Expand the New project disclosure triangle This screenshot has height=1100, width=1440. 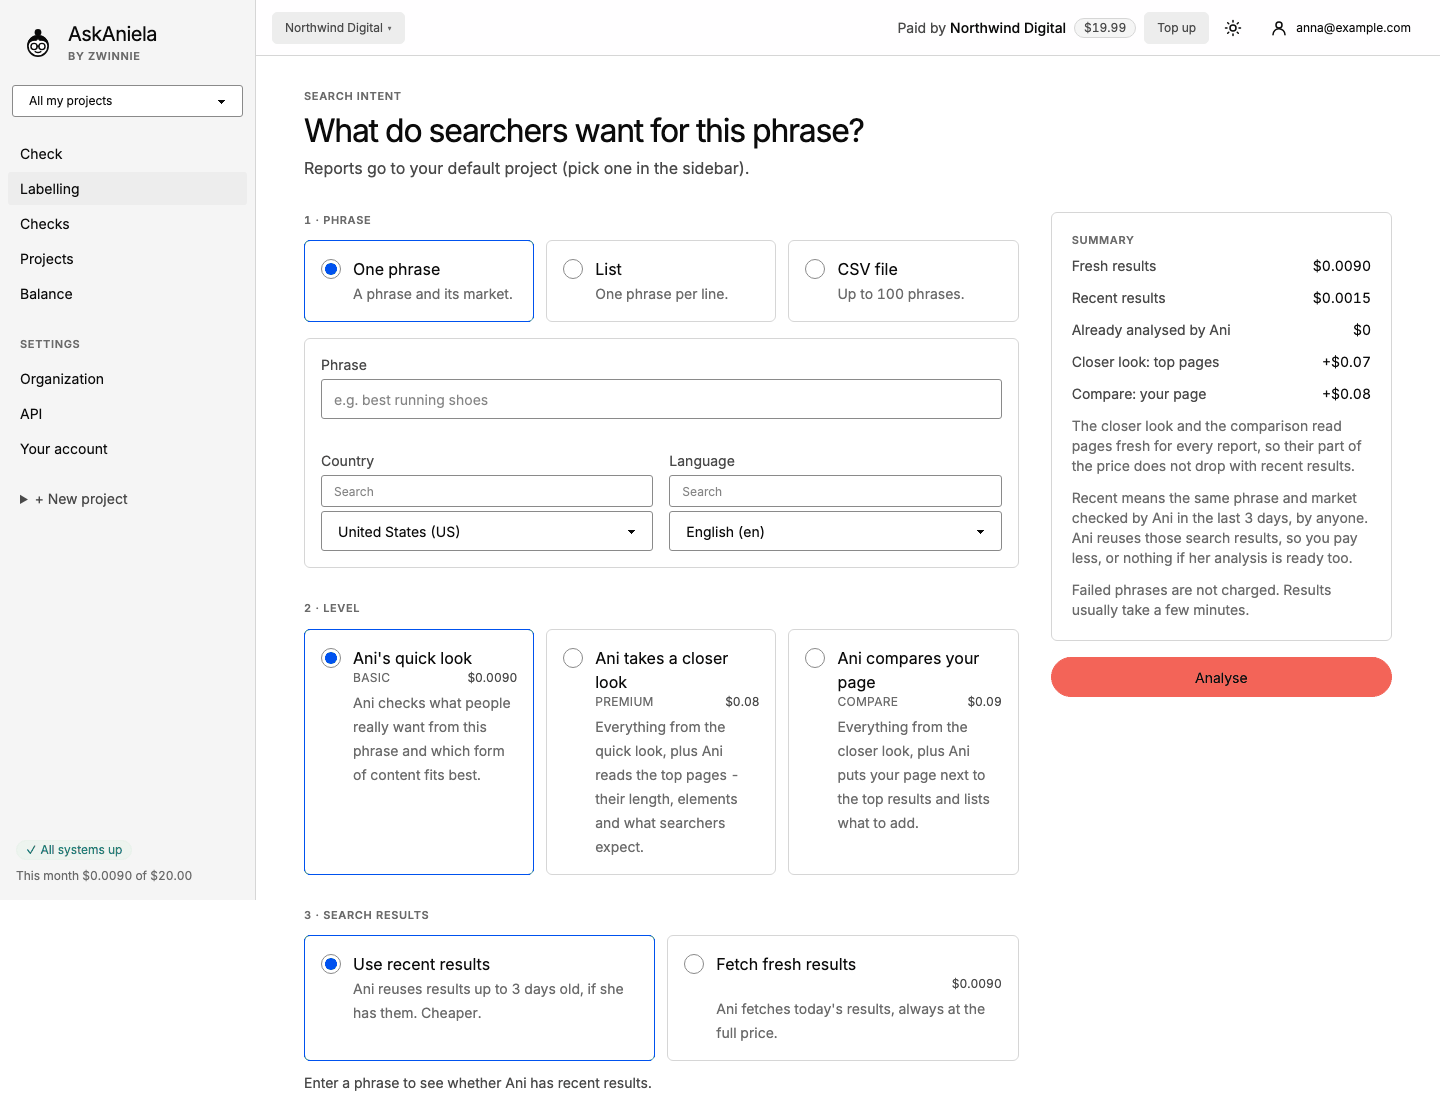(24, 499)
